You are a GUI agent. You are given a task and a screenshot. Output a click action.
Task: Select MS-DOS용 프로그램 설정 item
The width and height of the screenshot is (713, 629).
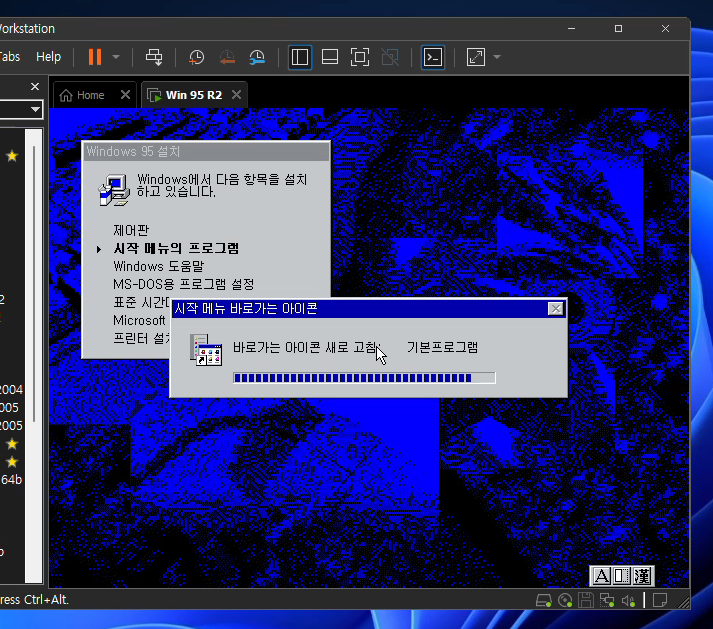[x=183, y=284]
